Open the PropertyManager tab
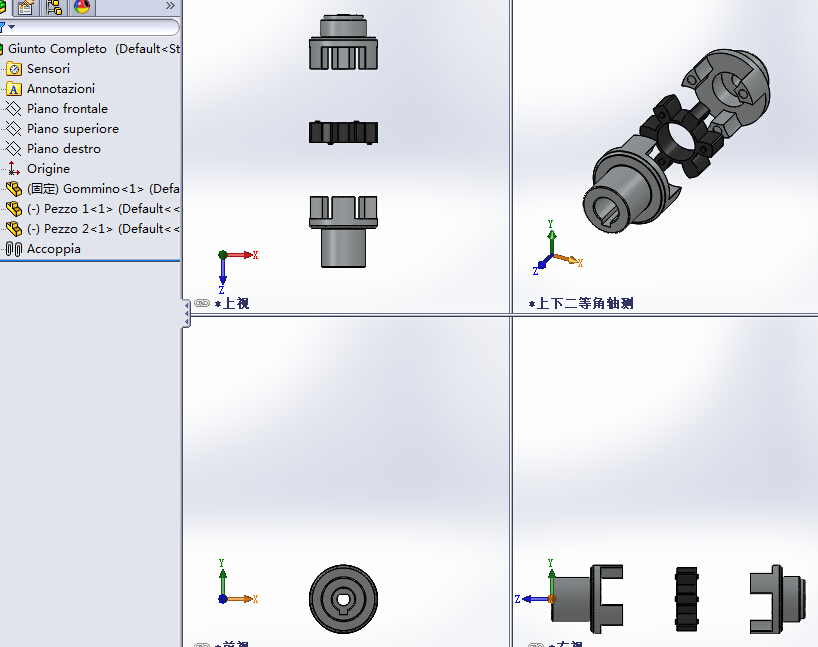818x647 pixels. tap(26, 6)
